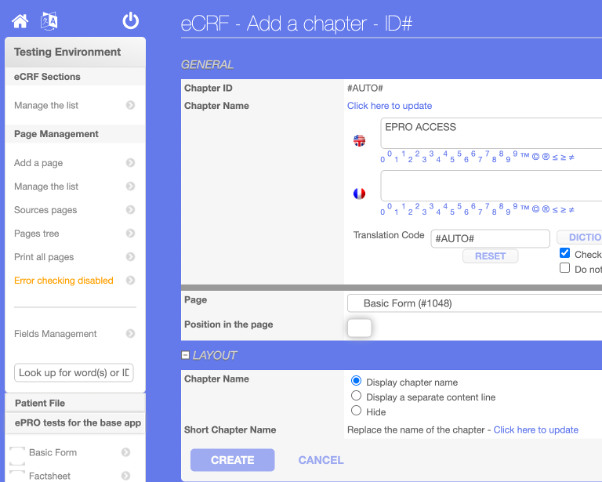602x482 pixels.
Task: Open the language translation icon
Action: coord(49,20)
